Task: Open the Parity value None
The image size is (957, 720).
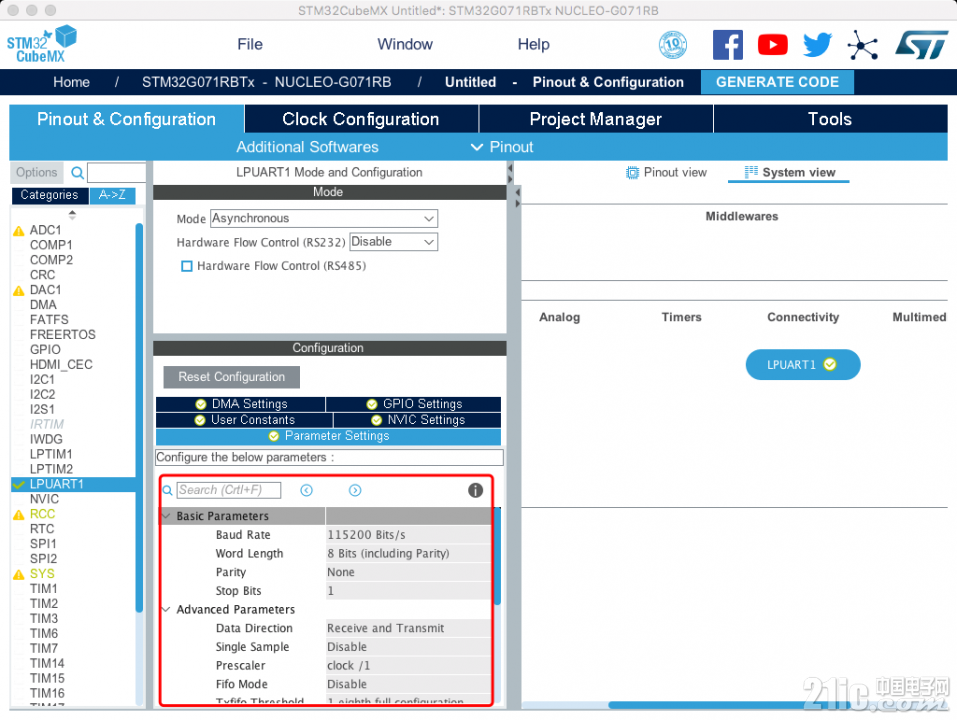Action: 408,572
